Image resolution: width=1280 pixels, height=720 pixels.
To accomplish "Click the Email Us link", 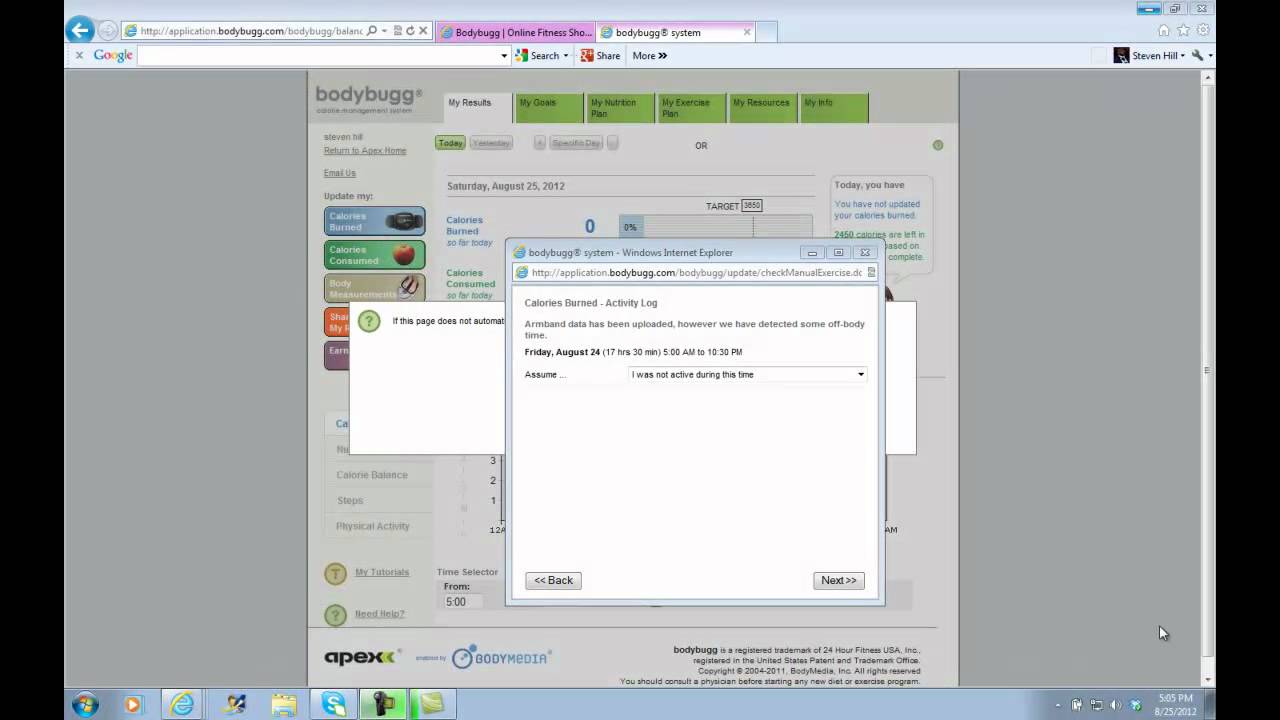I will pyautogui.click(x=340, y=173).
